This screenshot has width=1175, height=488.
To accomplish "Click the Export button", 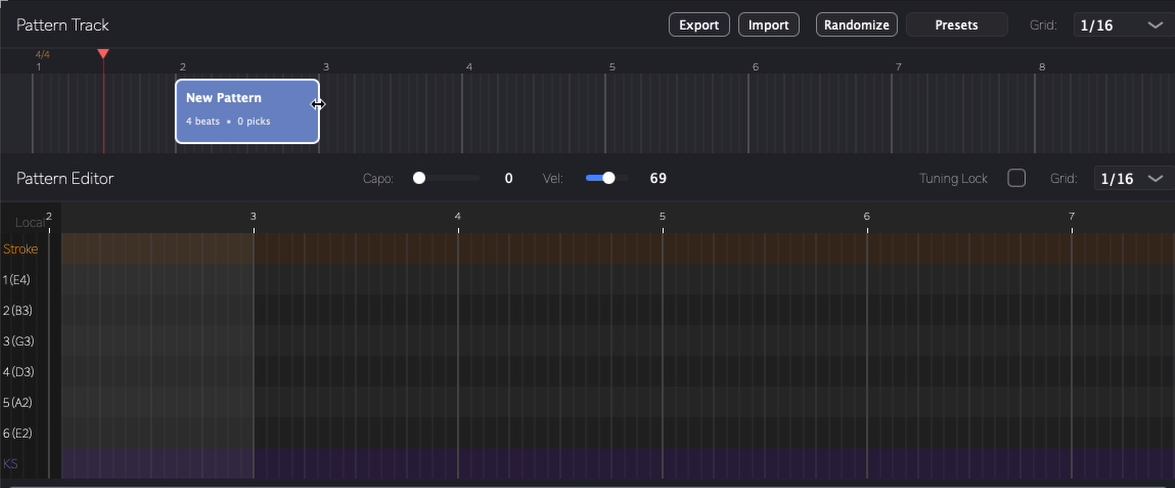I will click(x=699, y=25).
